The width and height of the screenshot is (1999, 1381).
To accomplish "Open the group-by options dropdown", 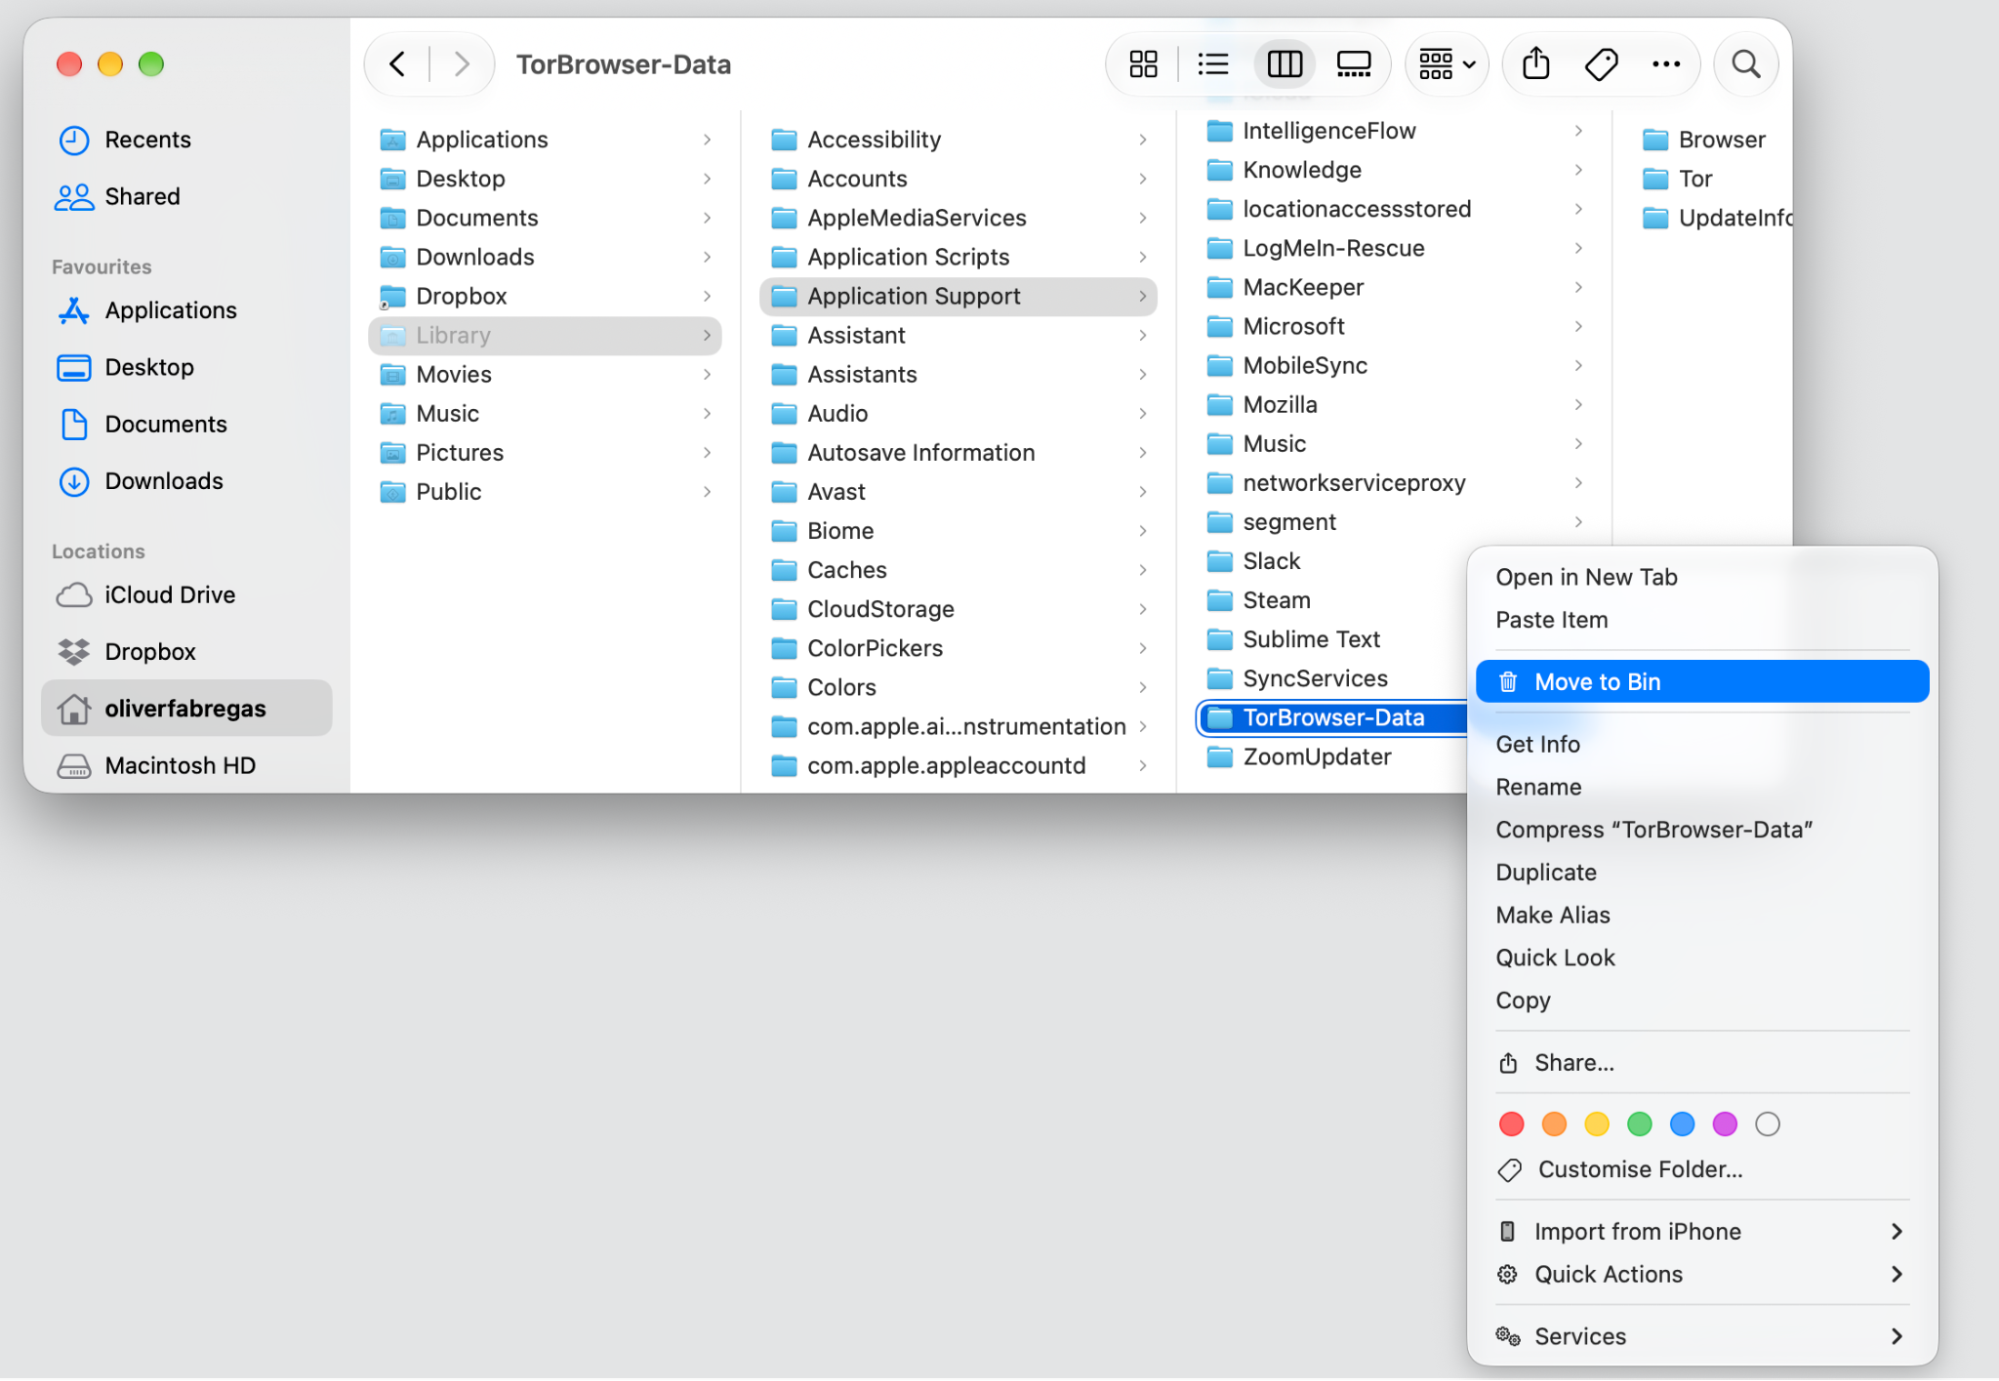I will pyautogui.click(x=1446, y=64).
